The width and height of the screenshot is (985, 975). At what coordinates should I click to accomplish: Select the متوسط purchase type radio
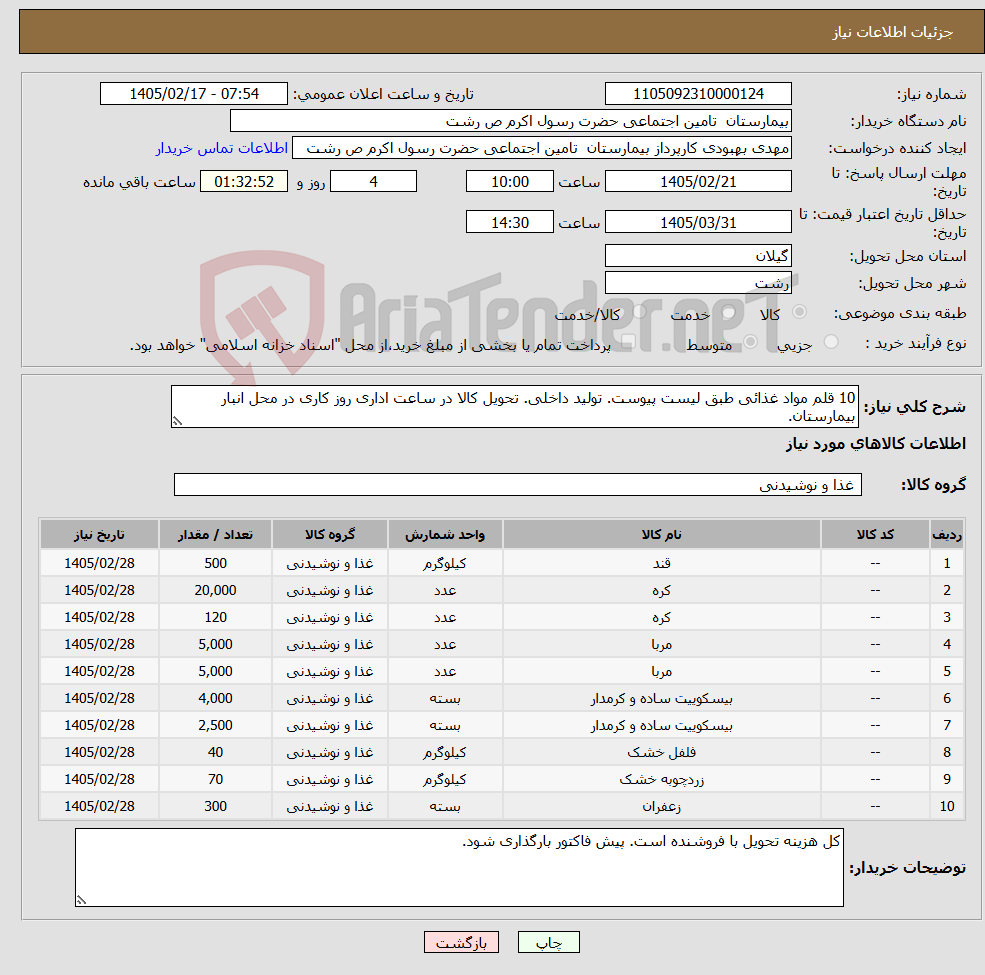tap(751, 342)
